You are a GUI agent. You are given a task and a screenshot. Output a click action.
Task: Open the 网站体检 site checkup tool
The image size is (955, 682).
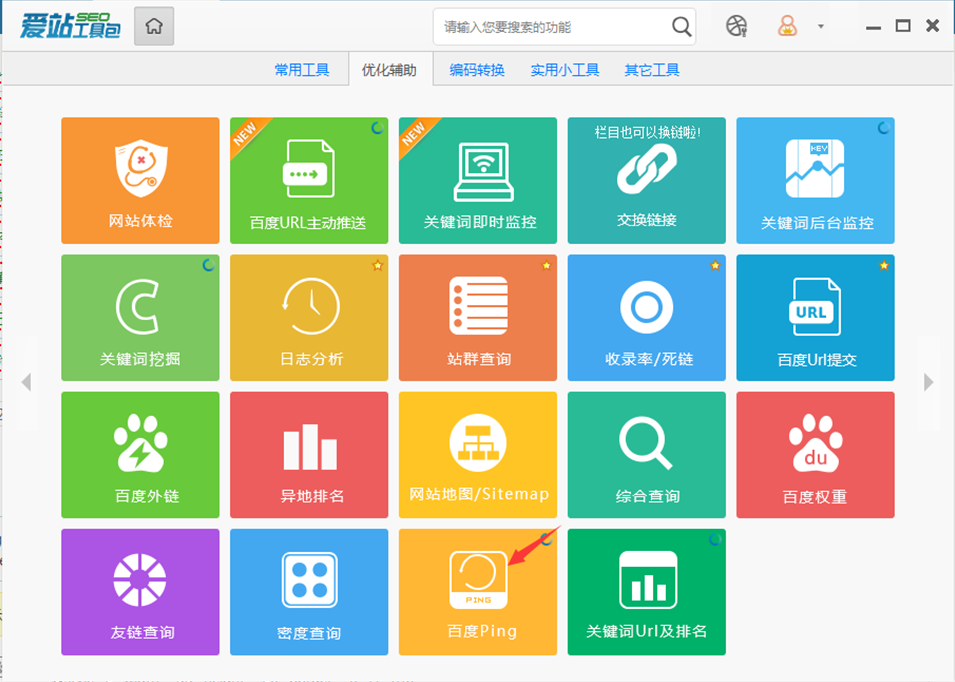[x=140, y=180]
